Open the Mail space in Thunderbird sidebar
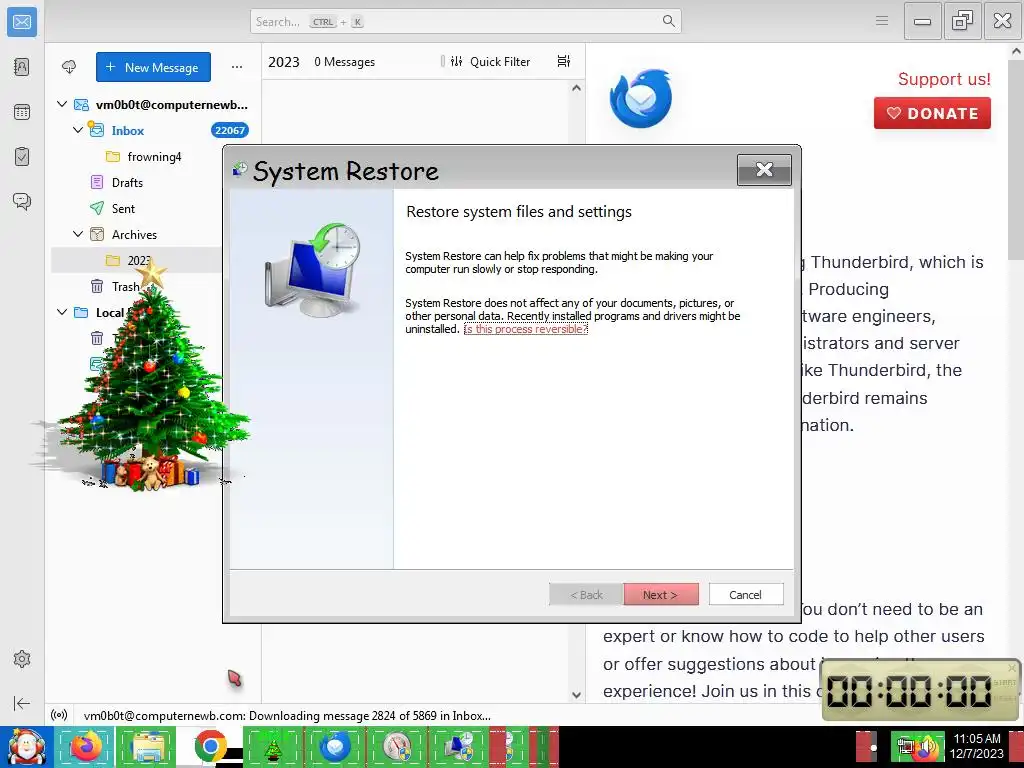This screenshot has width=1024, height=768. coord(22,22)
